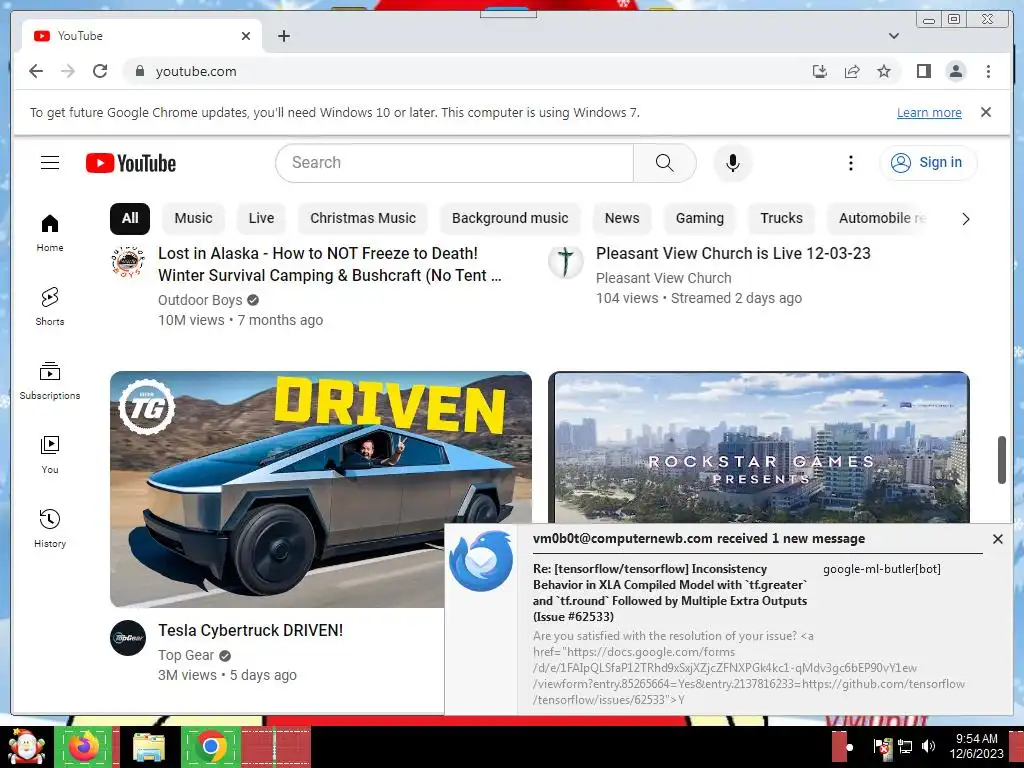Click the Sign in button
The width and height of the screenshot is (1024, 768).
click(928, 163)
